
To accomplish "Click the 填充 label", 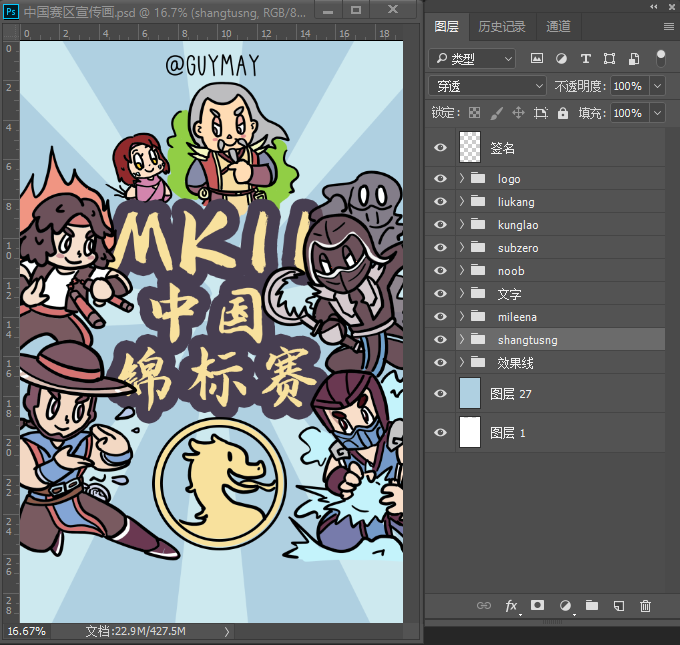I will pos(592,113).
